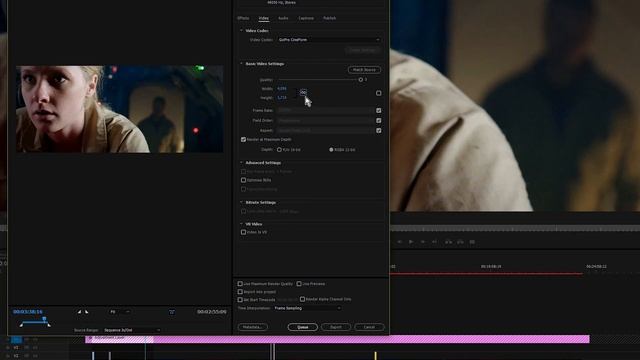Uncheck the Frame Rate match source checkbox
The height and width of the screenshot is (360, 640).
pos(379,111)
